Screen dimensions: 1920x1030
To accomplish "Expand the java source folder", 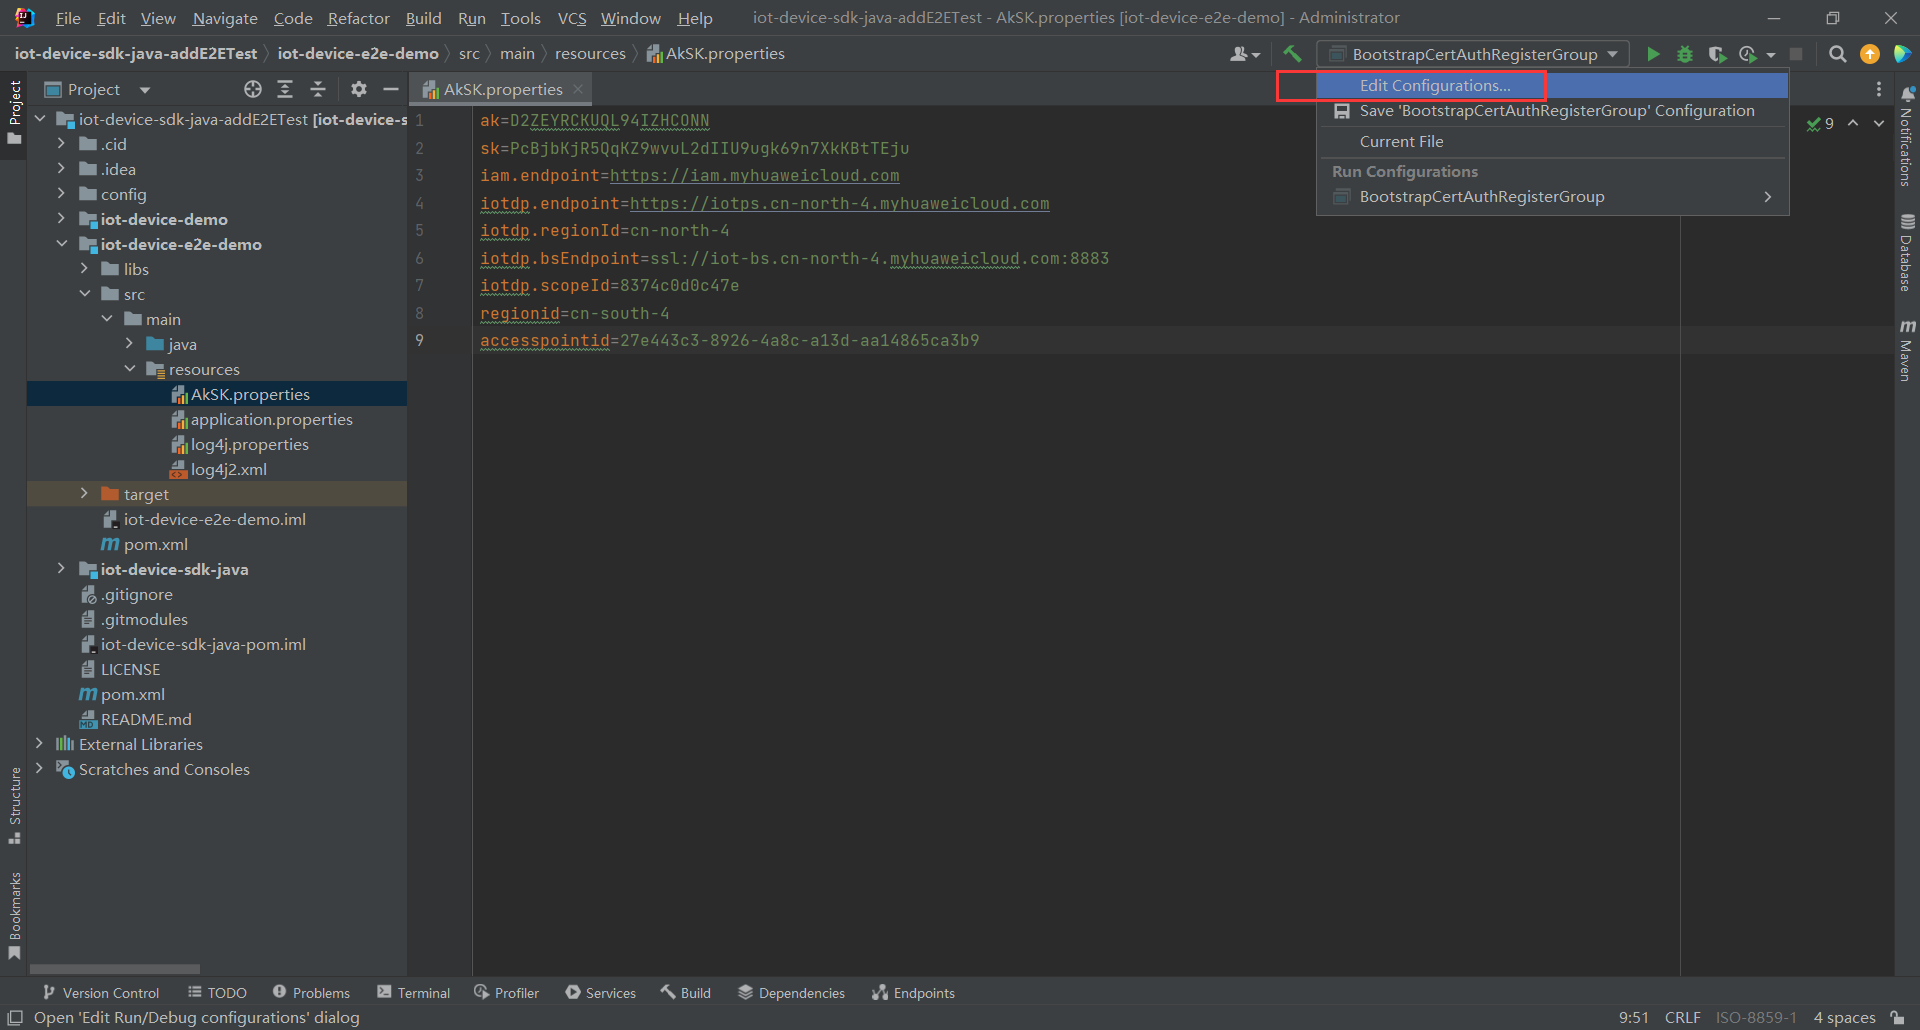I will click(129, 344).
